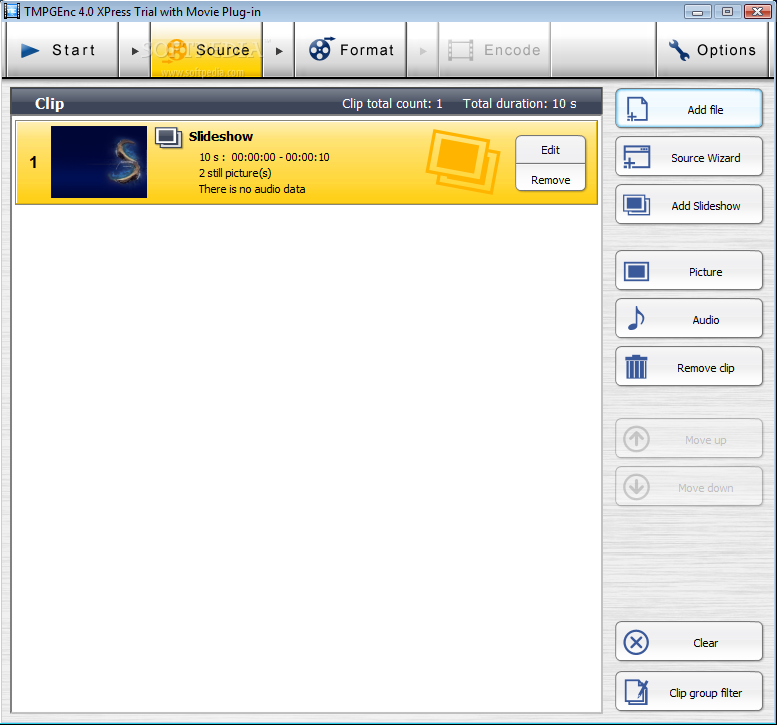Viewport: 777px width, 725px height.
Task: Click the clip number 1 label
Action: (33, 162)
